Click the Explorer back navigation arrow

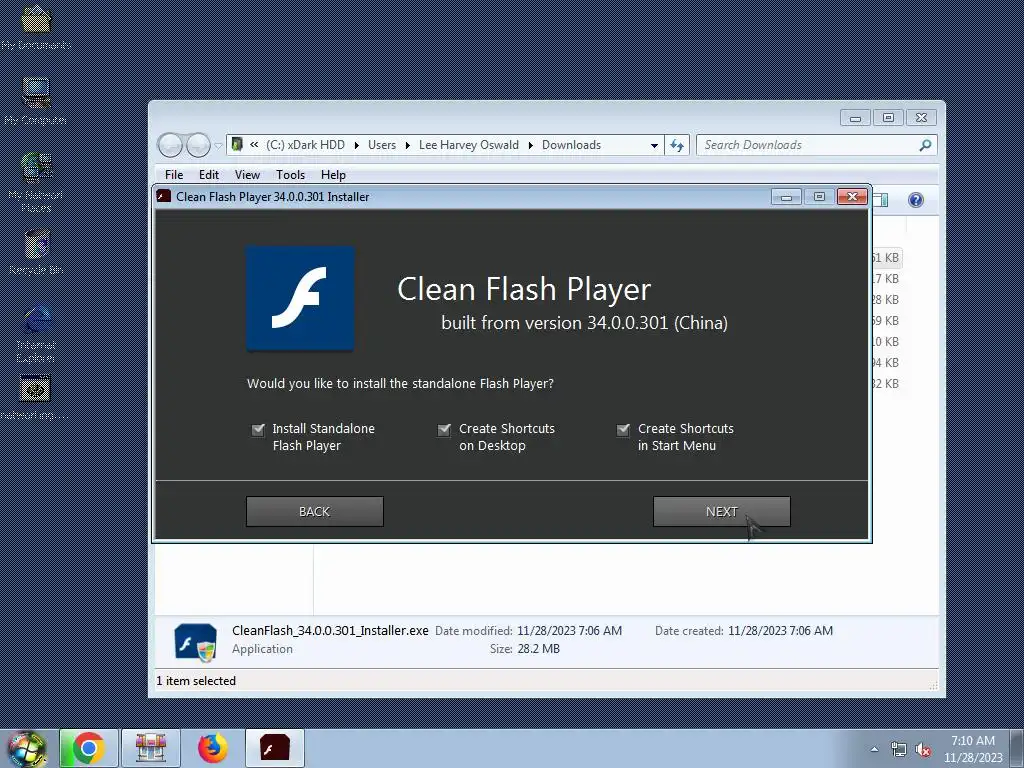170,145
